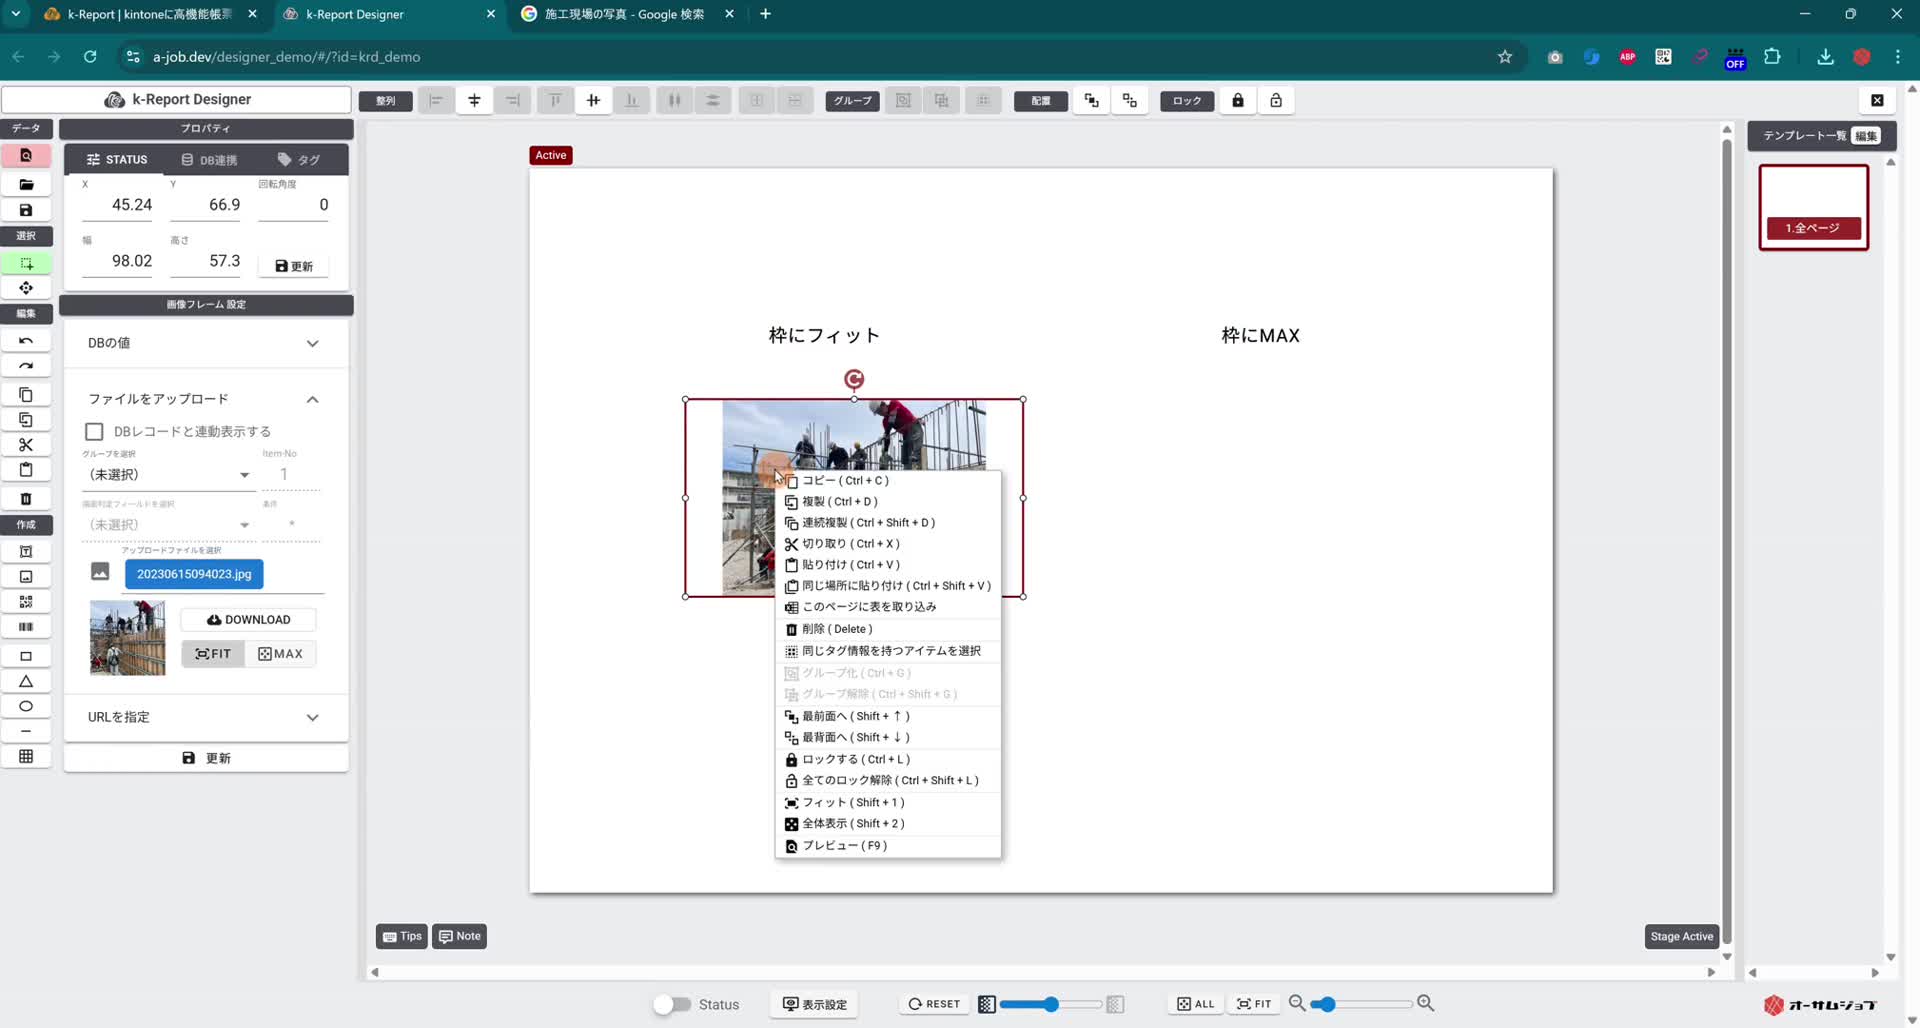Redo the last edit
This screenshot has width=1920, height=1028.
tap(26, 365)
